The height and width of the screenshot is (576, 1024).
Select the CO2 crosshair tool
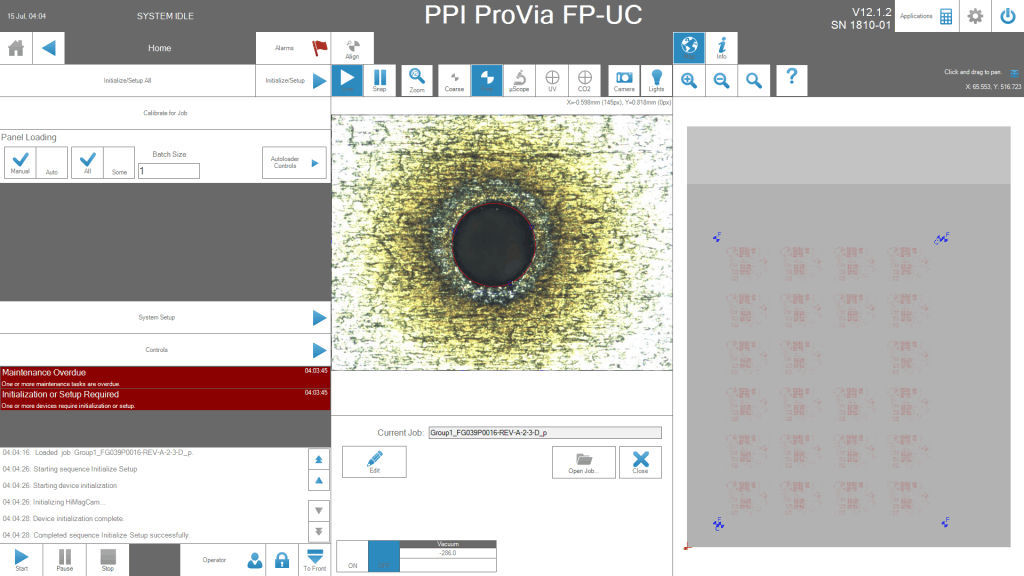[585, 80]
